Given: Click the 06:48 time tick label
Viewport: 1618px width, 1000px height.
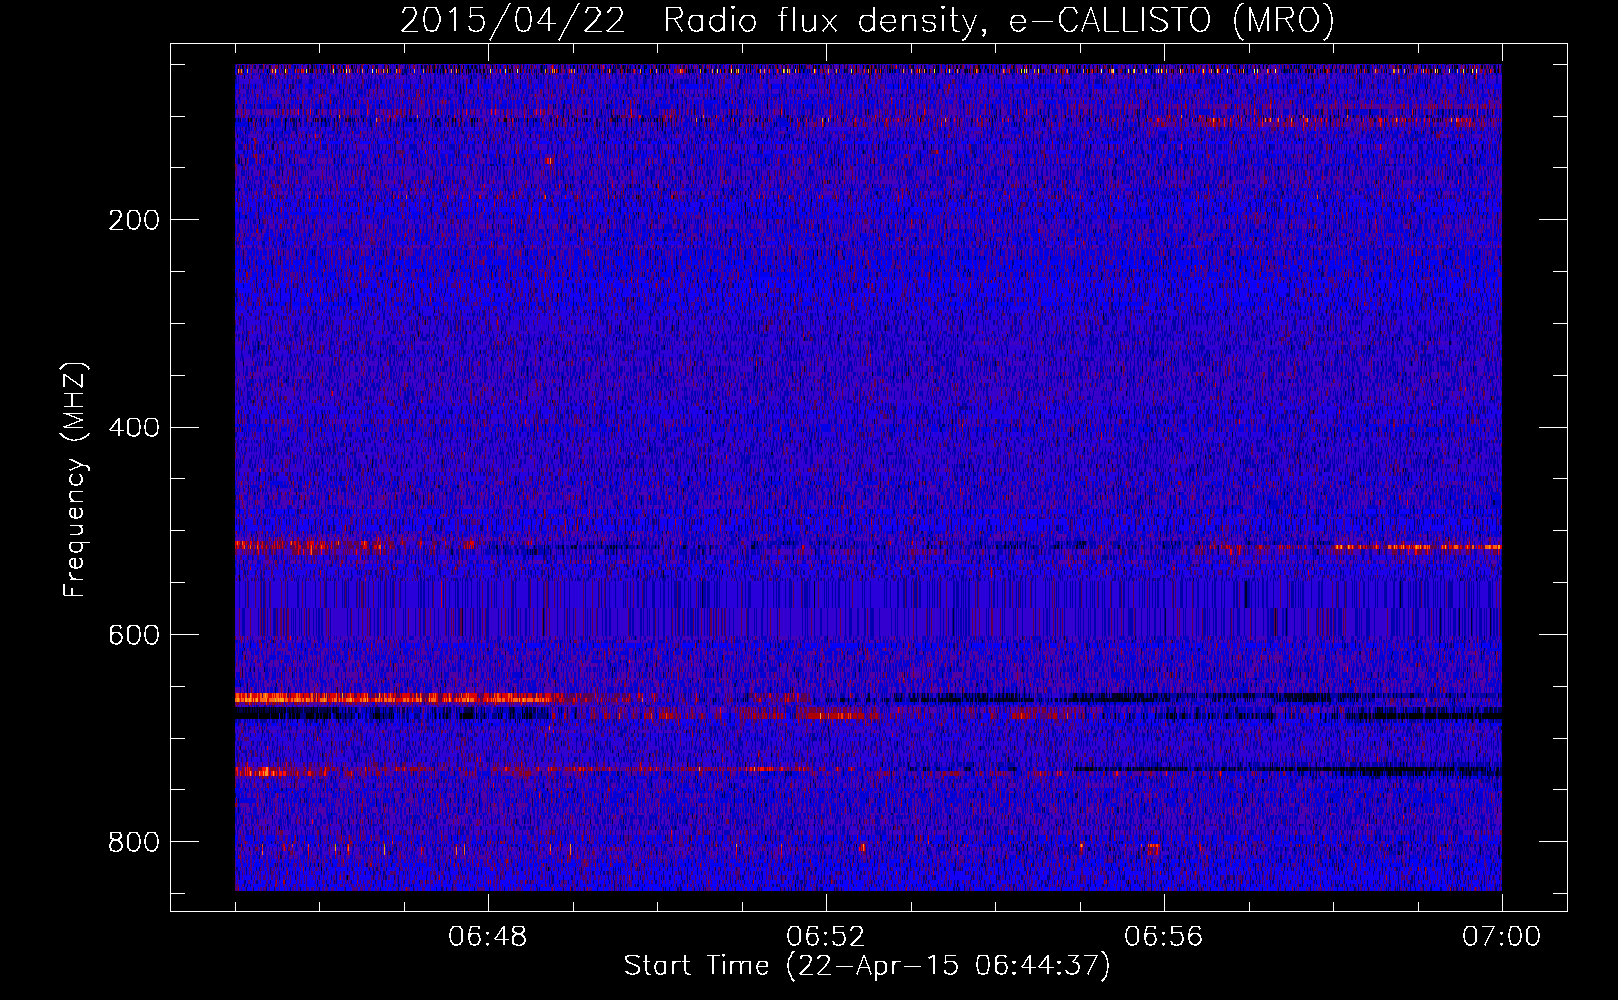Looking at the screenshot, I should [487, 937].
